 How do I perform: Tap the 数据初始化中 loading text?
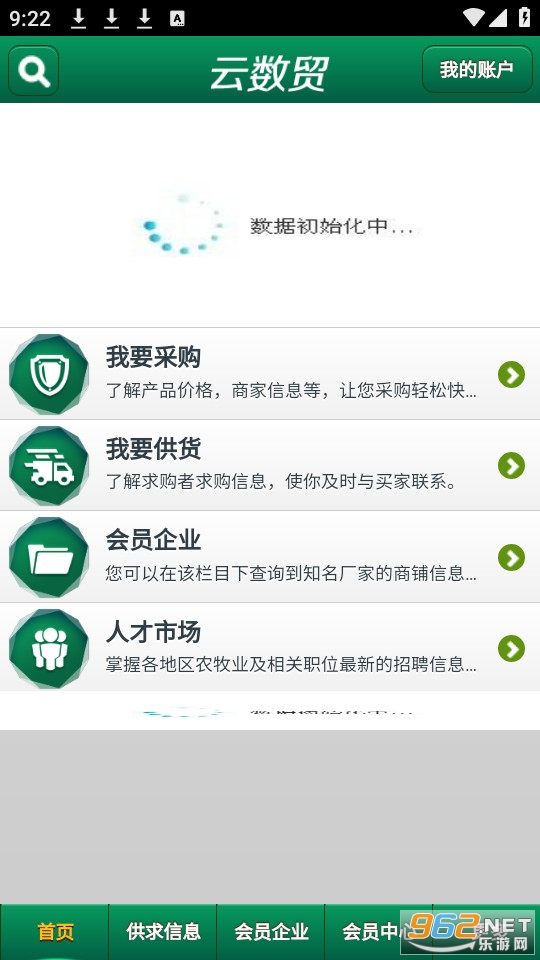coord(332,227)
